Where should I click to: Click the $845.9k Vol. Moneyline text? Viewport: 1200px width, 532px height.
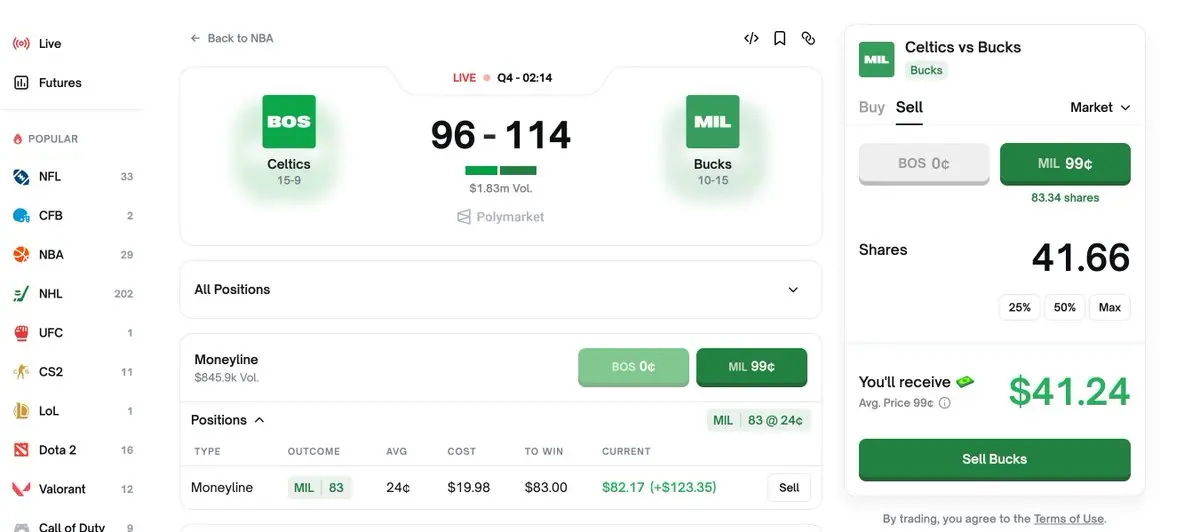click(x=227, y=378)
